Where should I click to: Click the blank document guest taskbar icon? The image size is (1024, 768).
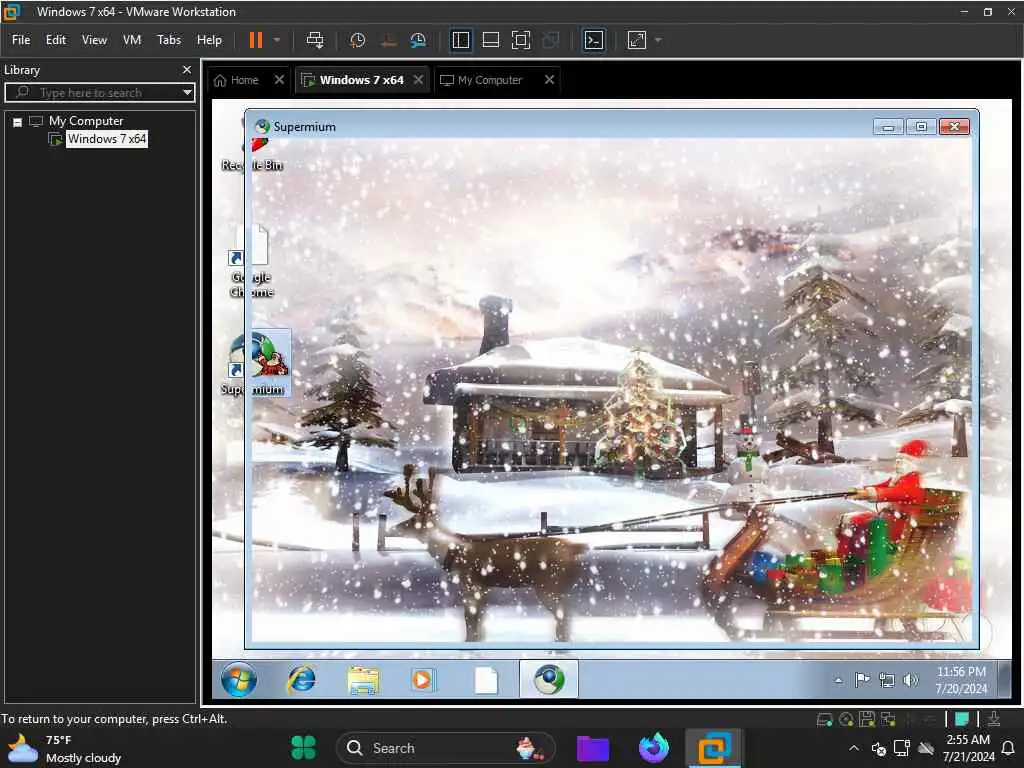point(486,680)
